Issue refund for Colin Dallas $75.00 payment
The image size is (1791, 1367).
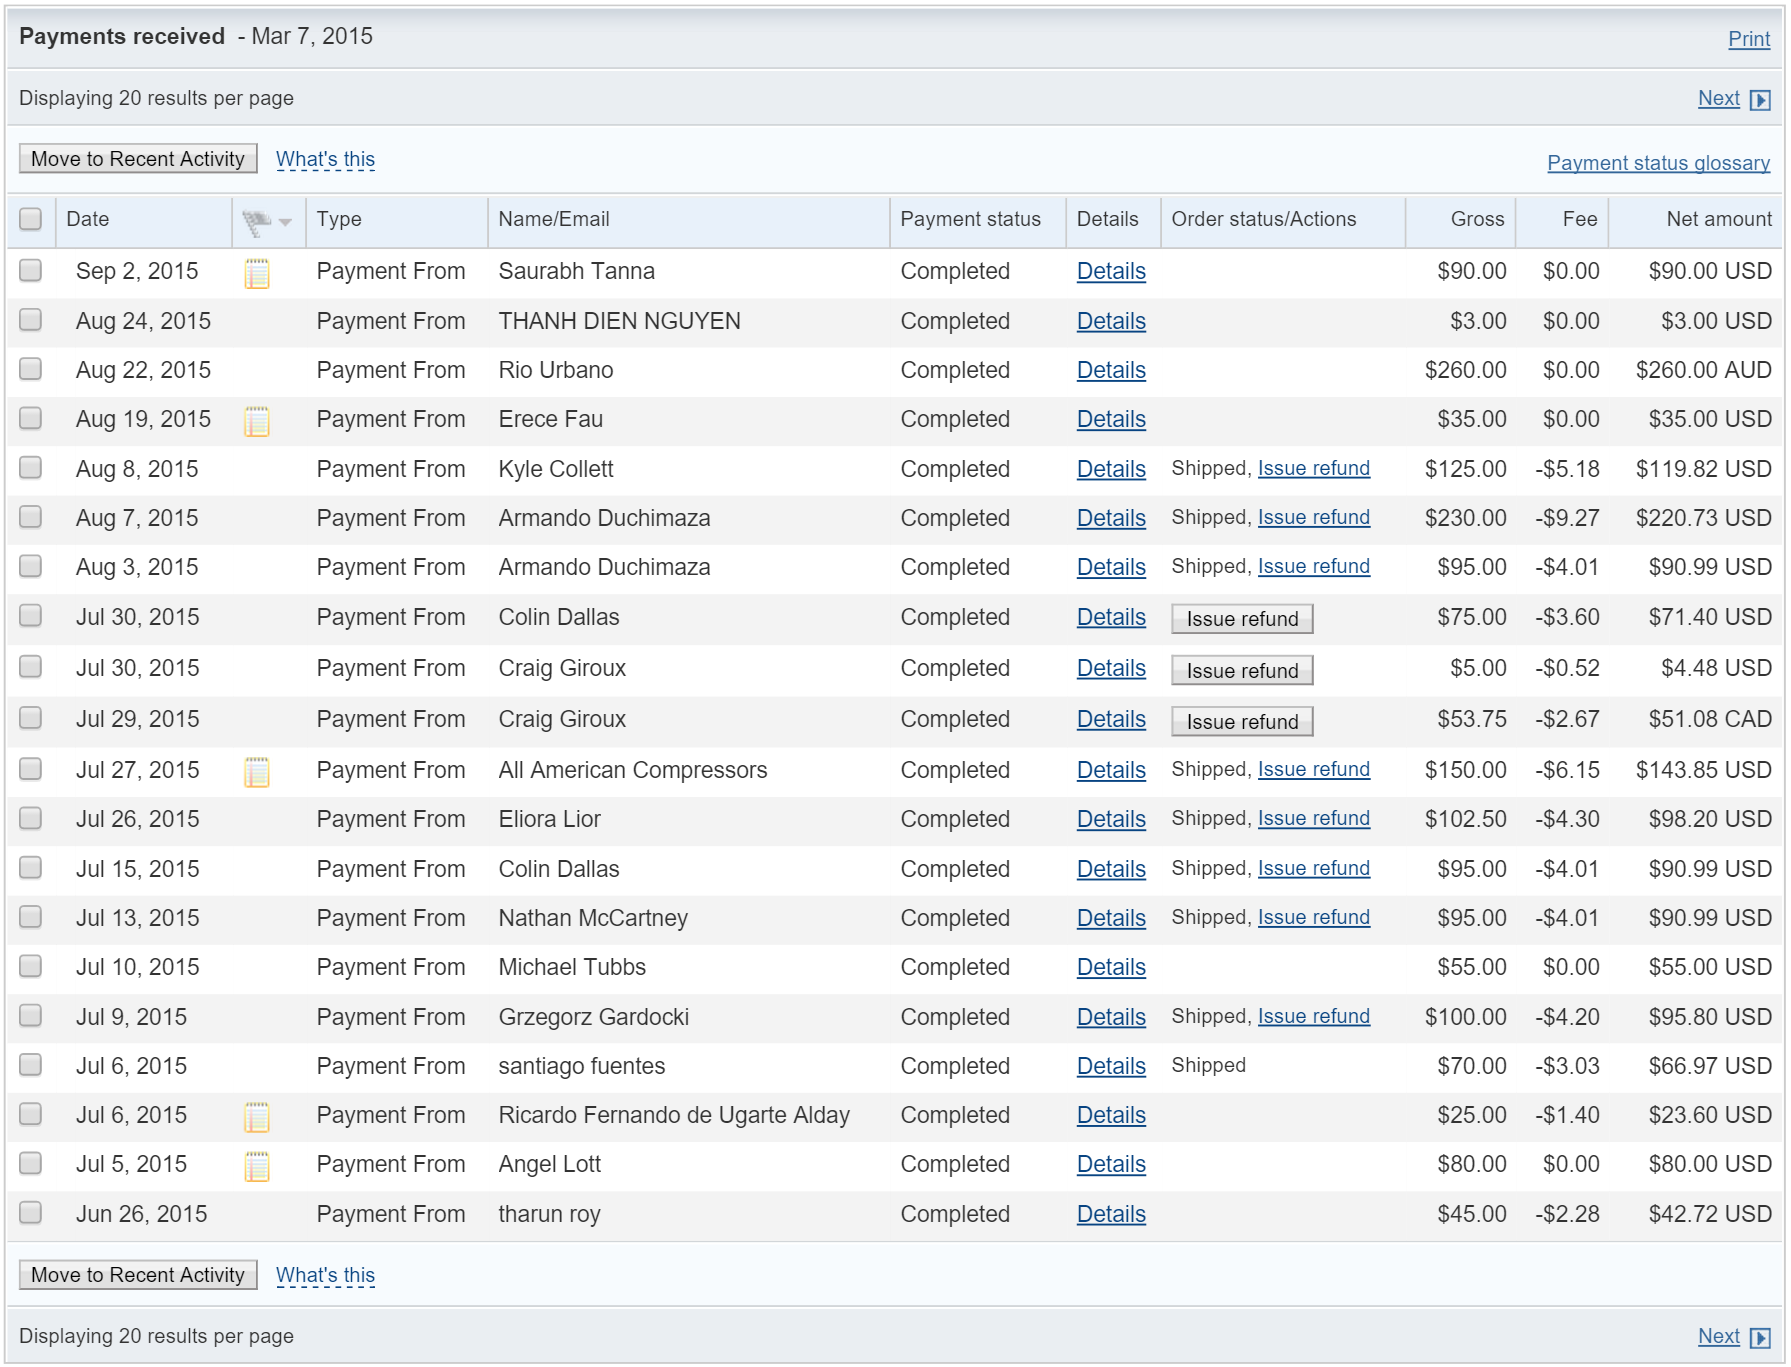coord(1242,619)
